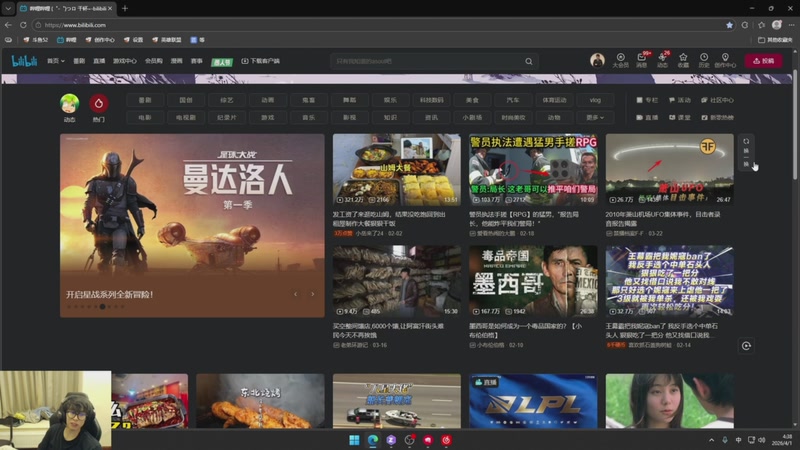Open the new tab plus button
The image size is (800, 450).
[124, 8]
